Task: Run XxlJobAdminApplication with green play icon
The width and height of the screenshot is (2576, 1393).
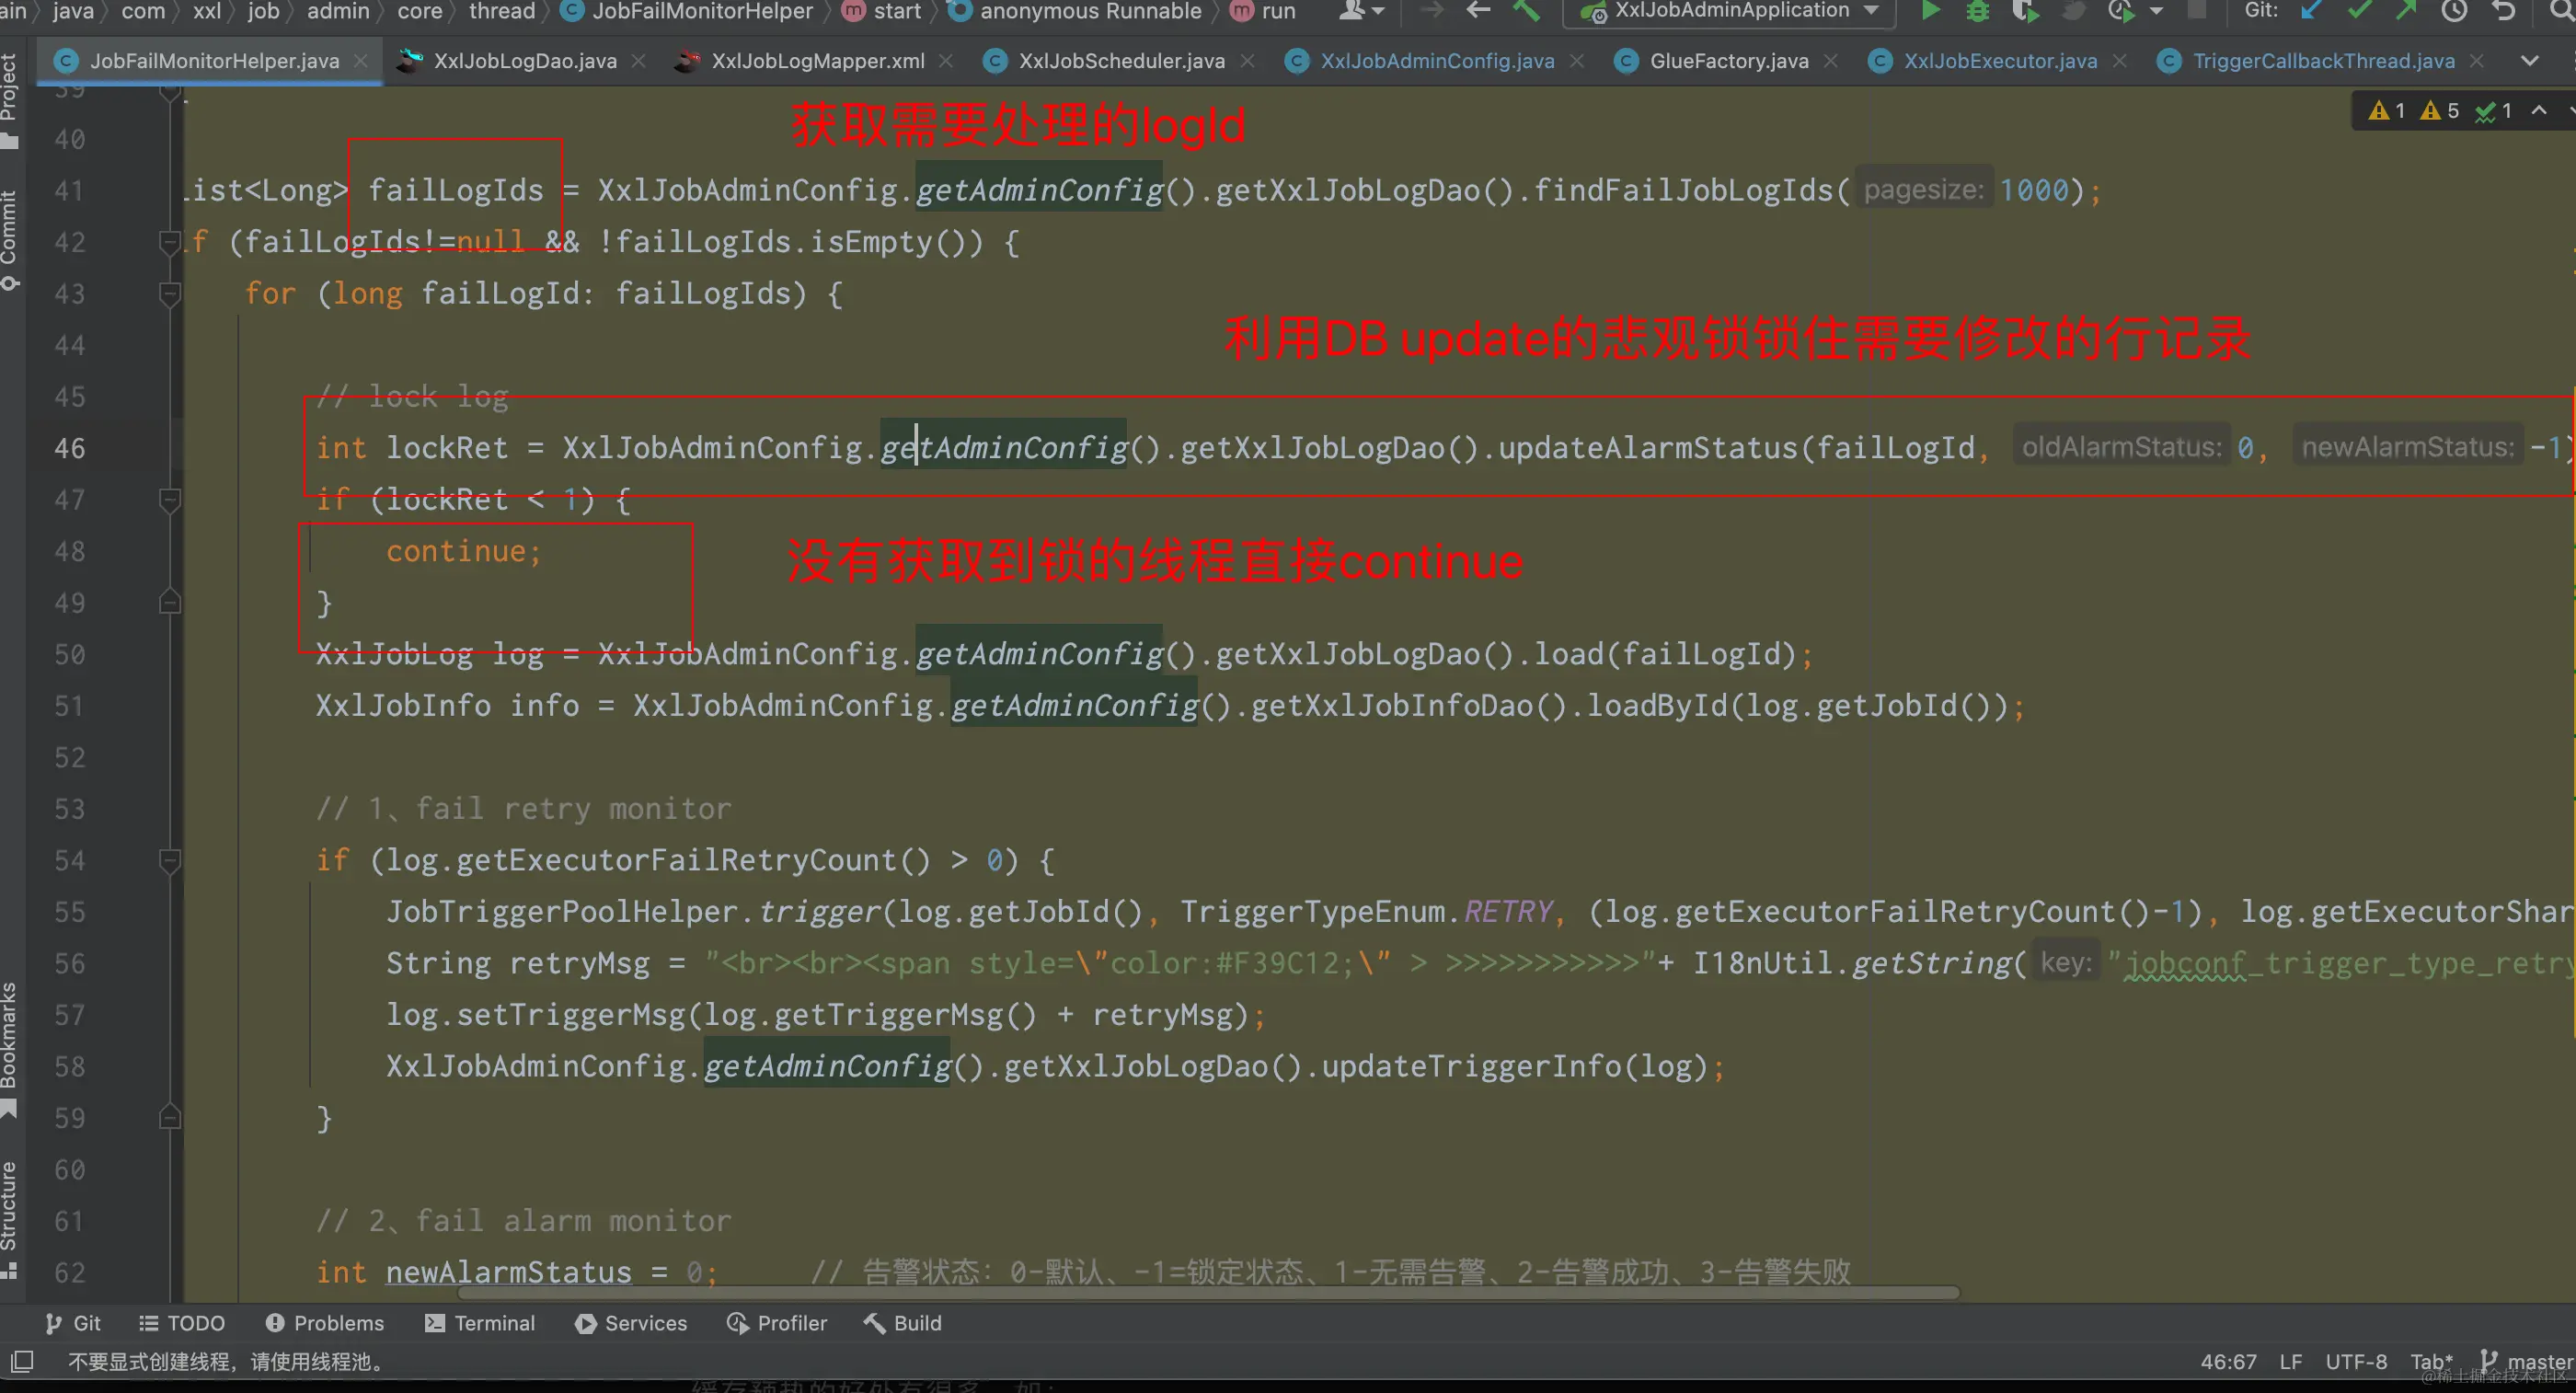Action: pyautogui.click(x=1931, y=11)
